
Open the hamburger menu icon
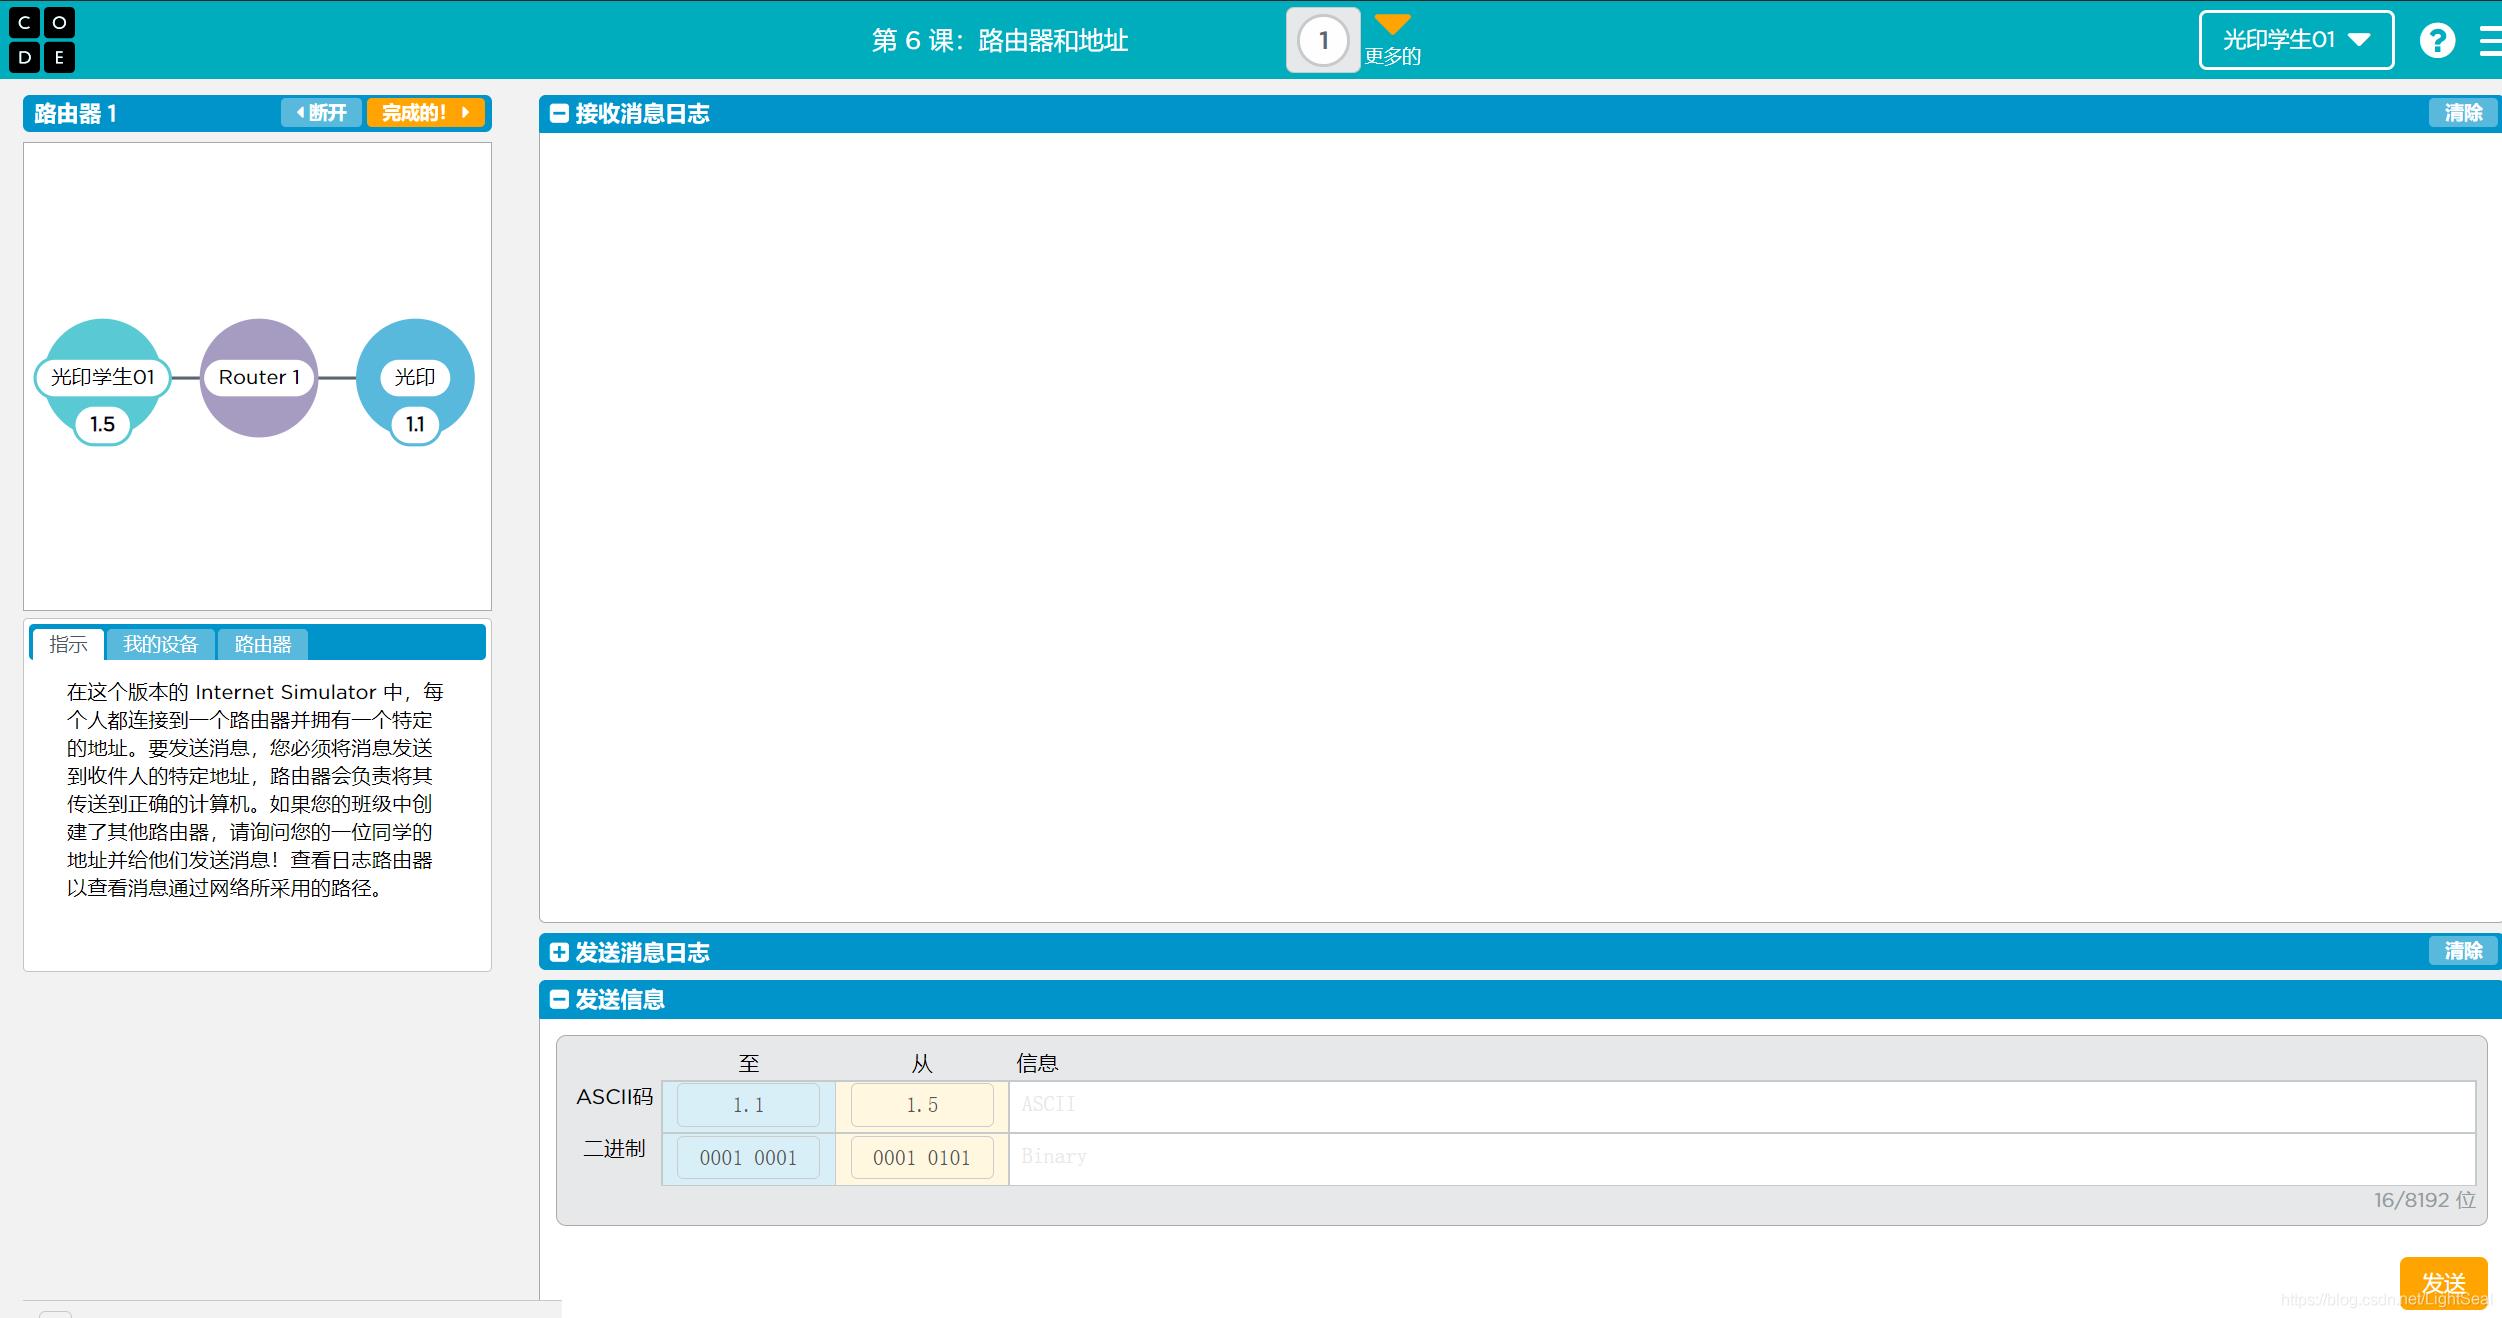tap(2491, 40)
